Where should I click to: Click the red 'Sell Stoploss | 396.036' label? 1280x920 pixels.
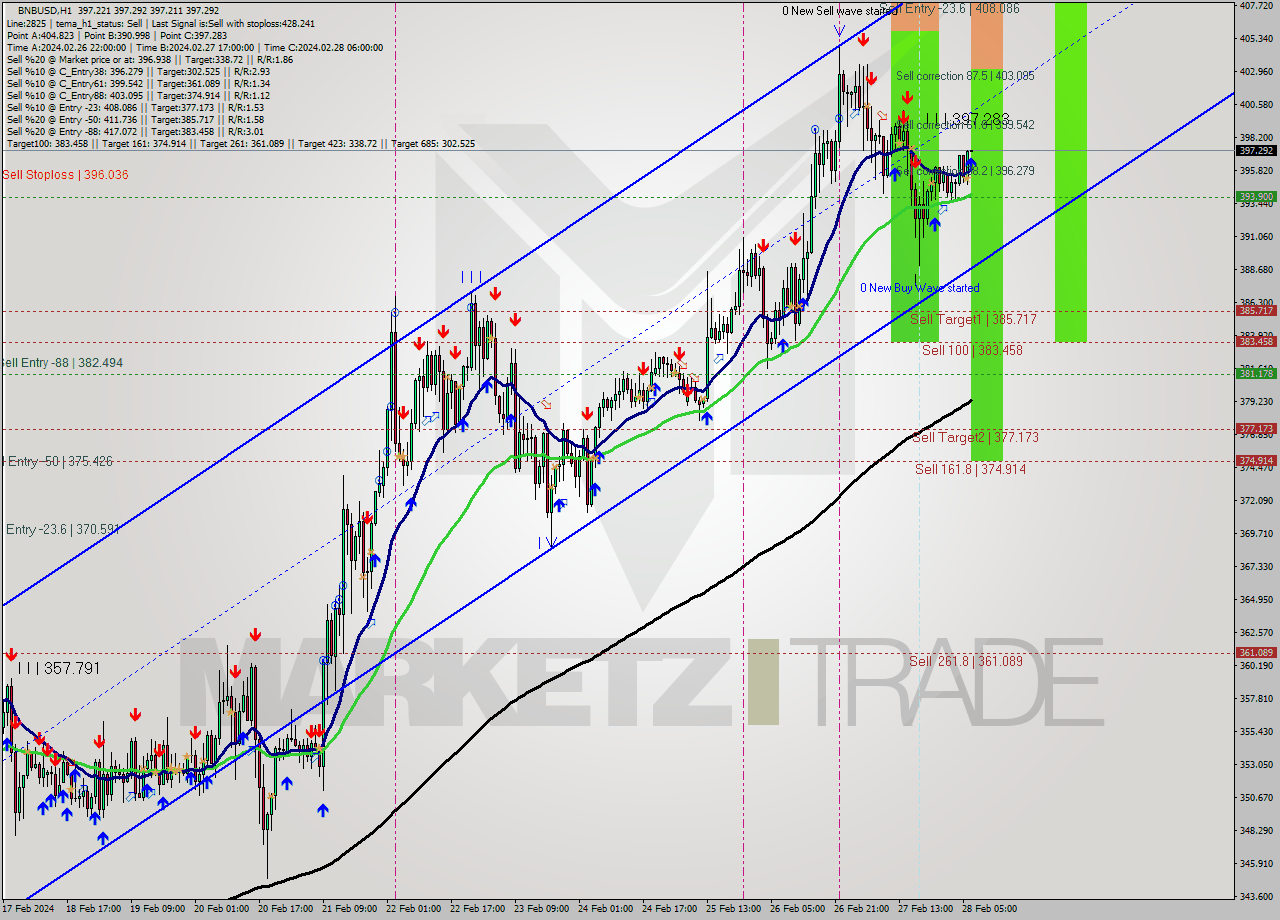point(65,175)
